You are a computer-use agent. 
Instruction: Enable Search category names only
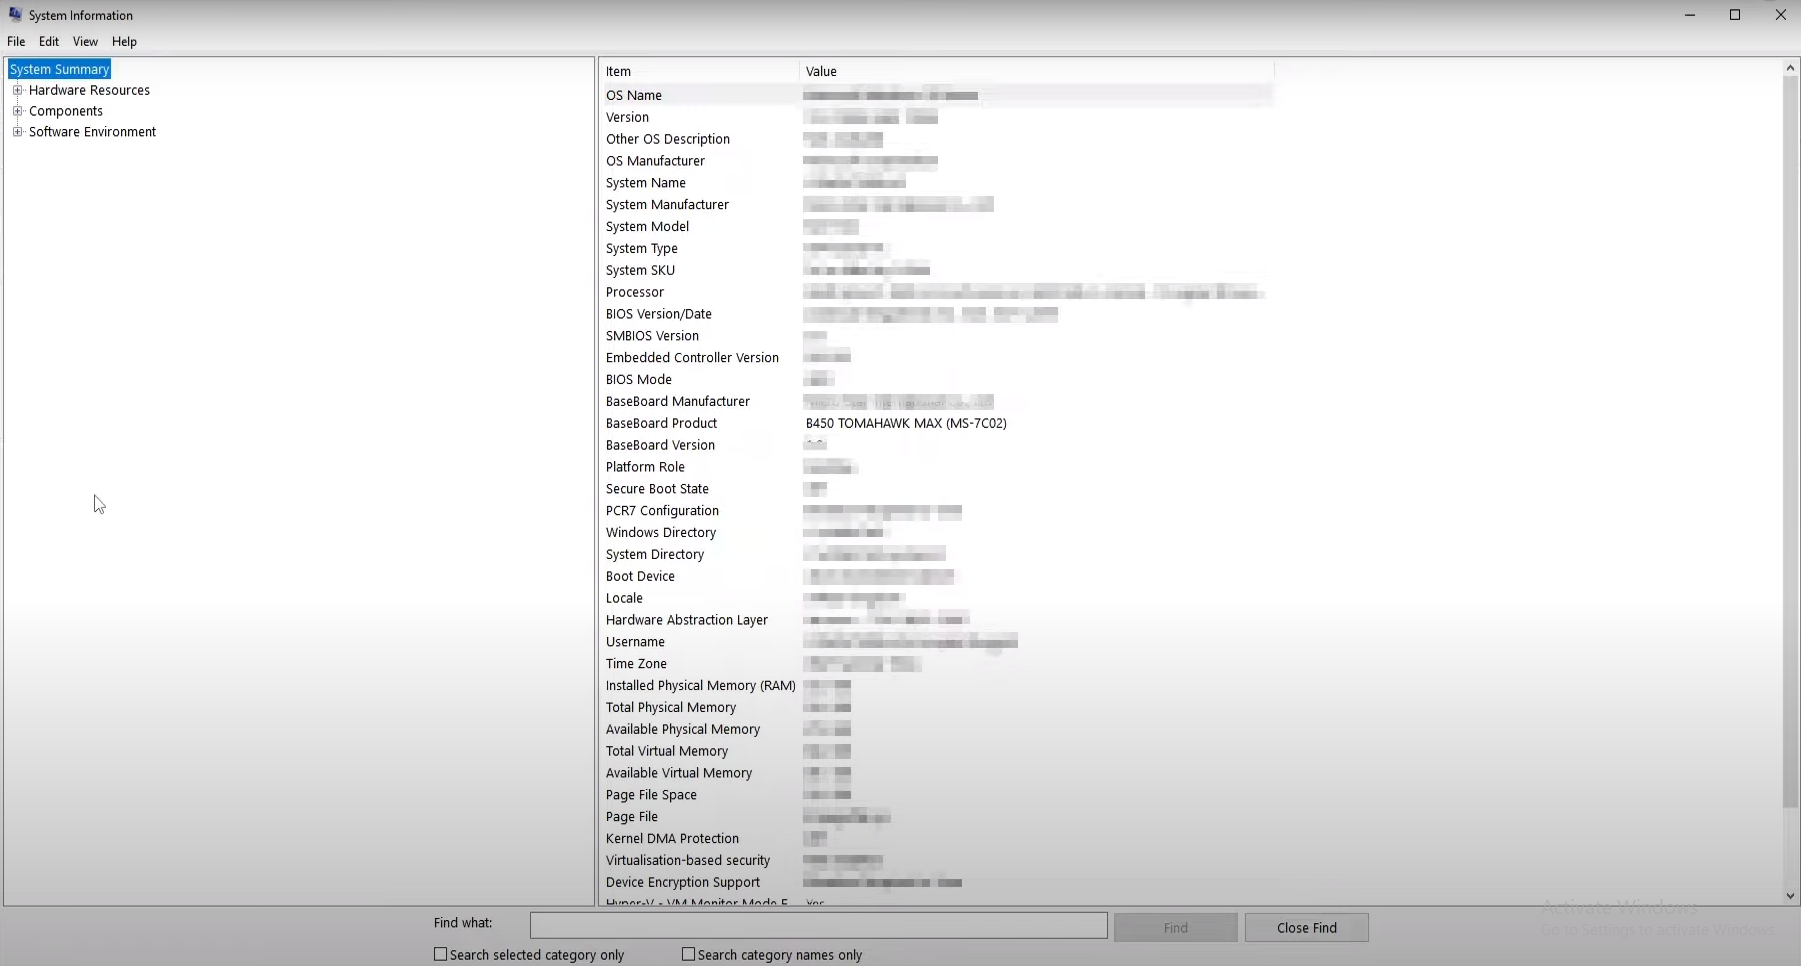point(688,955)
